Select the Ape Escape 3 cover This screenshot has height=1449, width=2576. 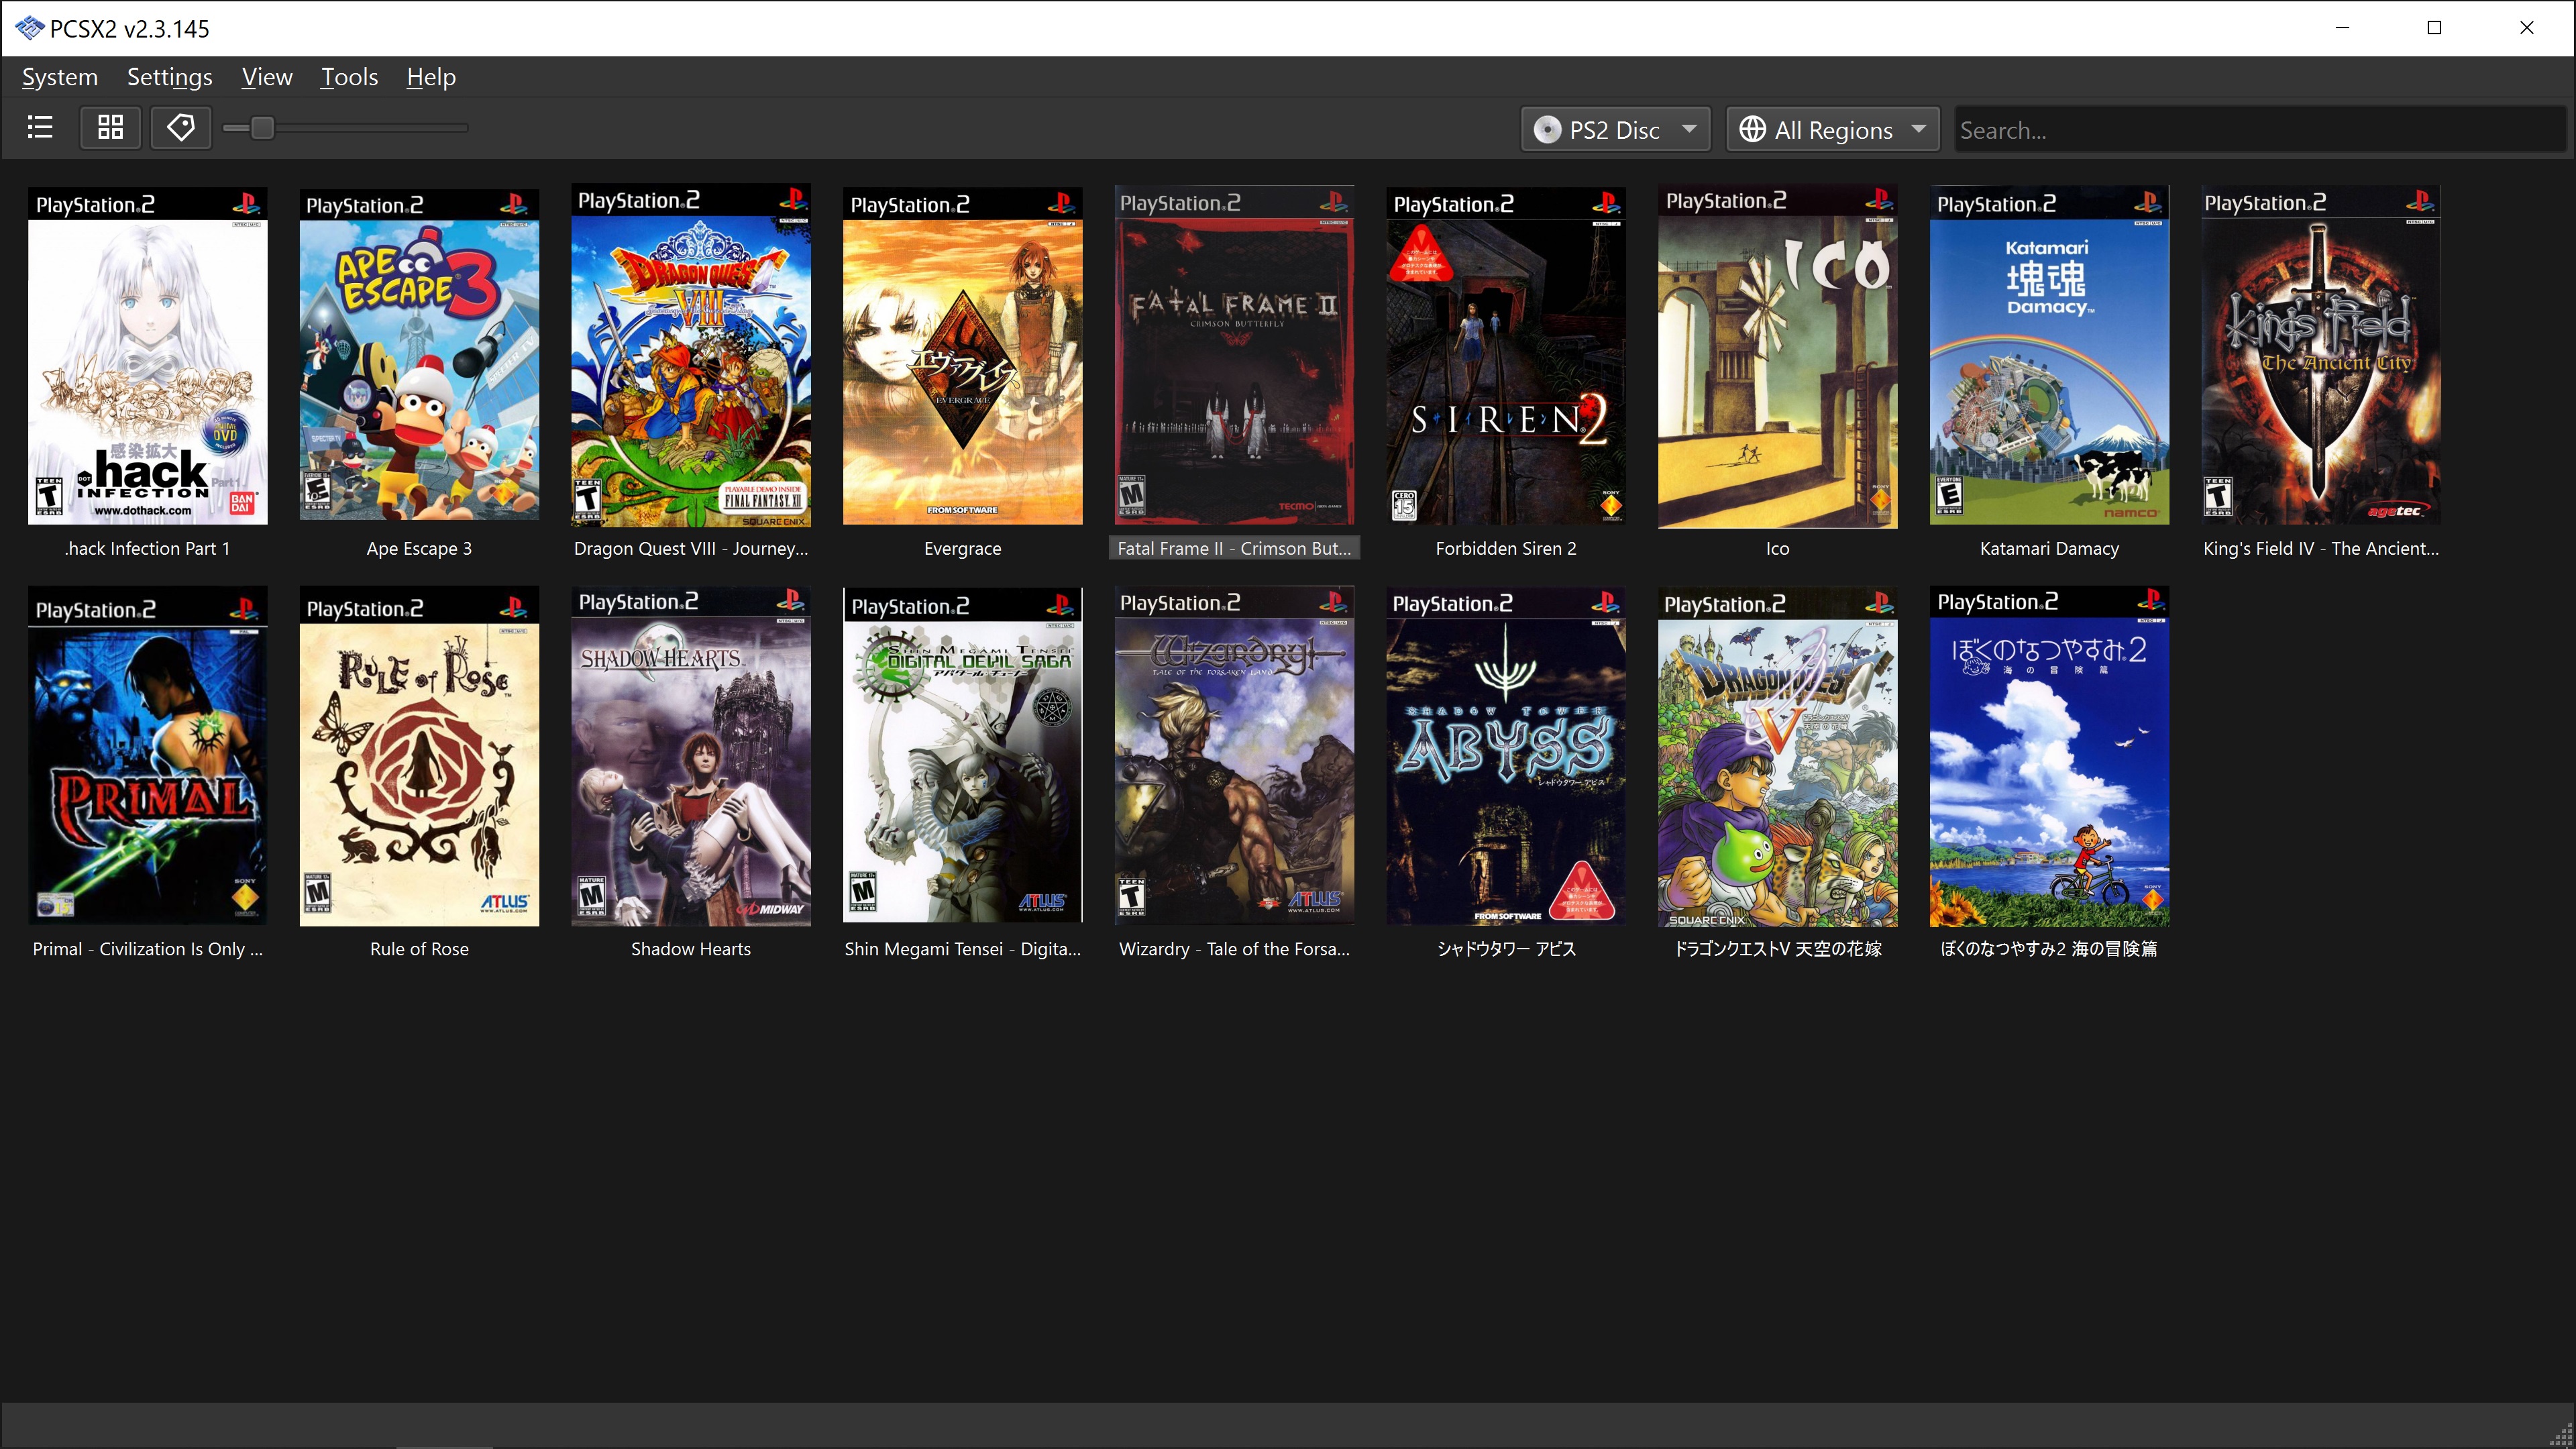419,355
